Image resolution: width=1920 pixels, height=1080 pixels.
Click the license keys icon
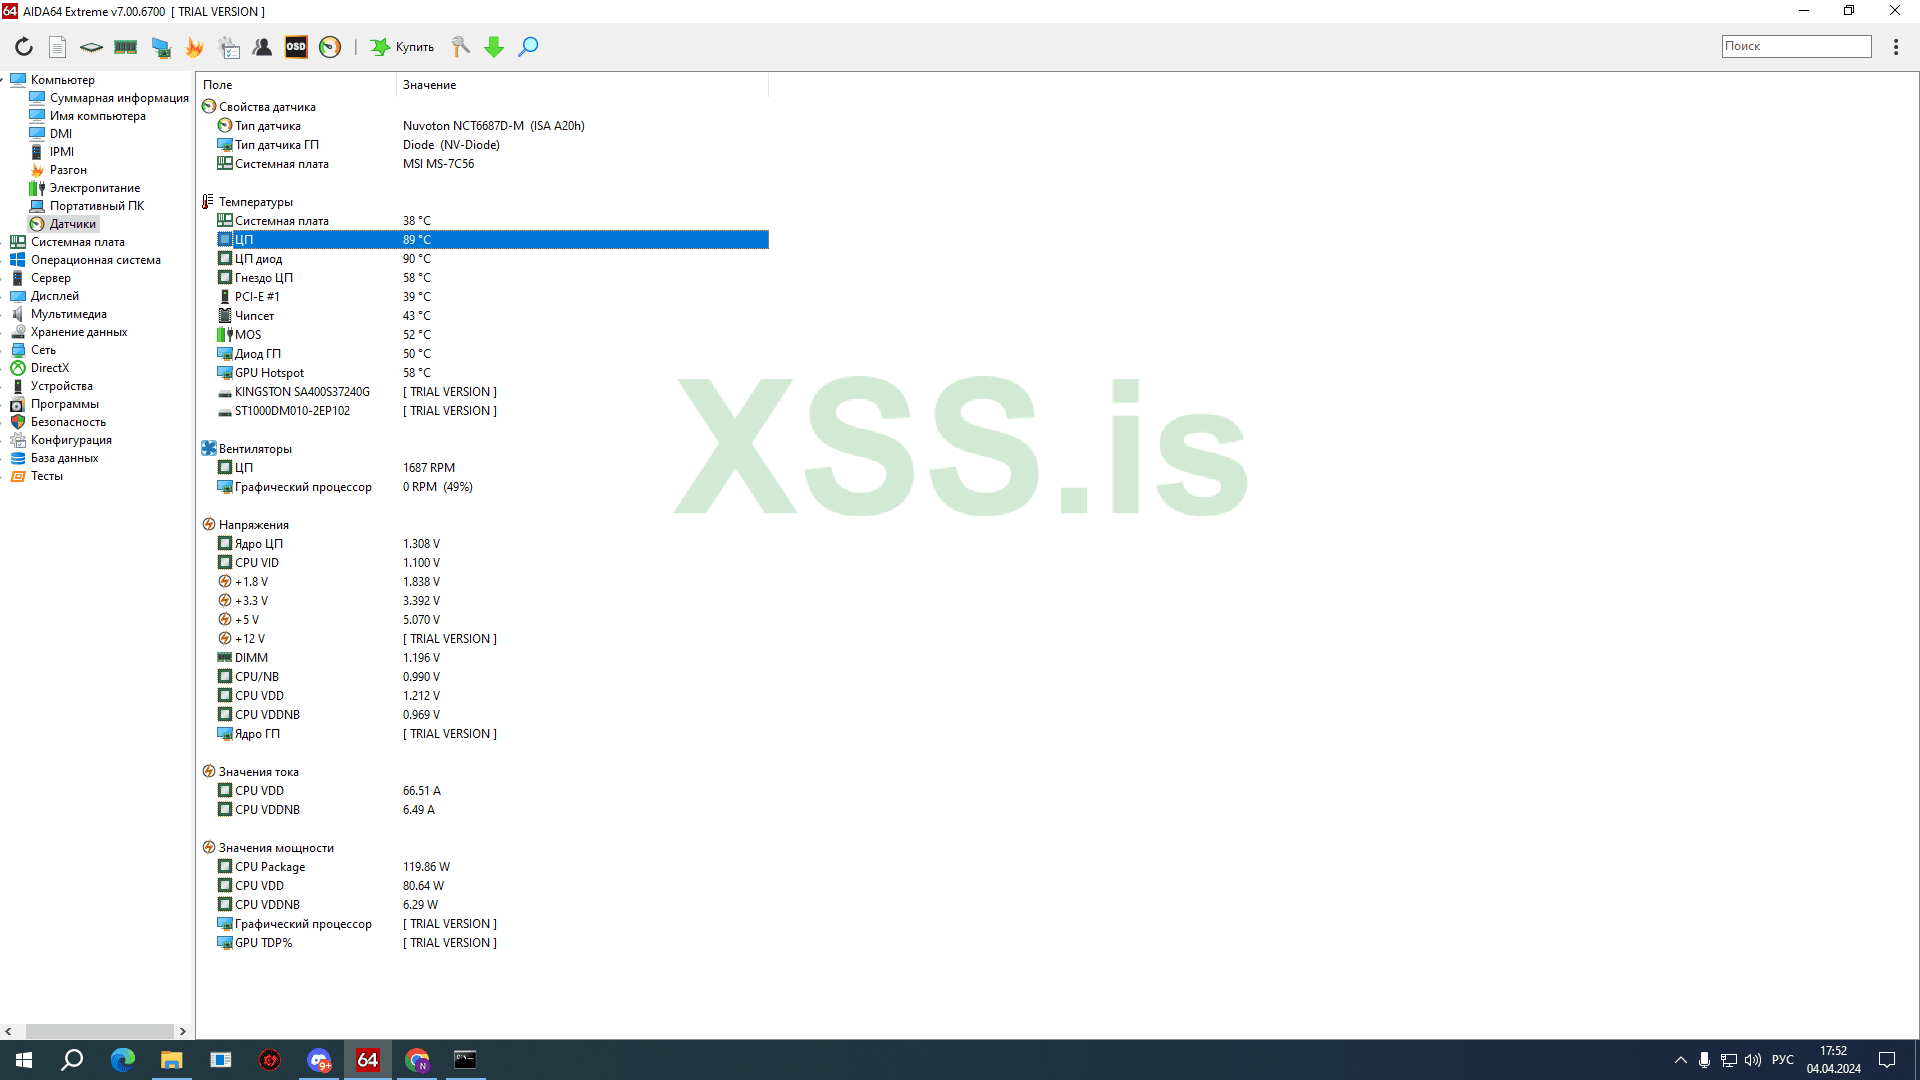460,47
